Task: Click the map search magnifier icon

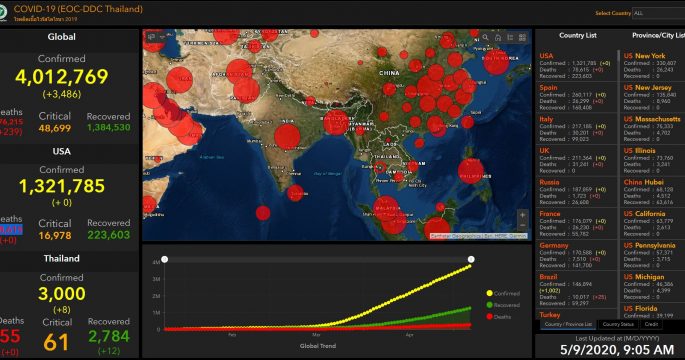Action: point(485,38)
